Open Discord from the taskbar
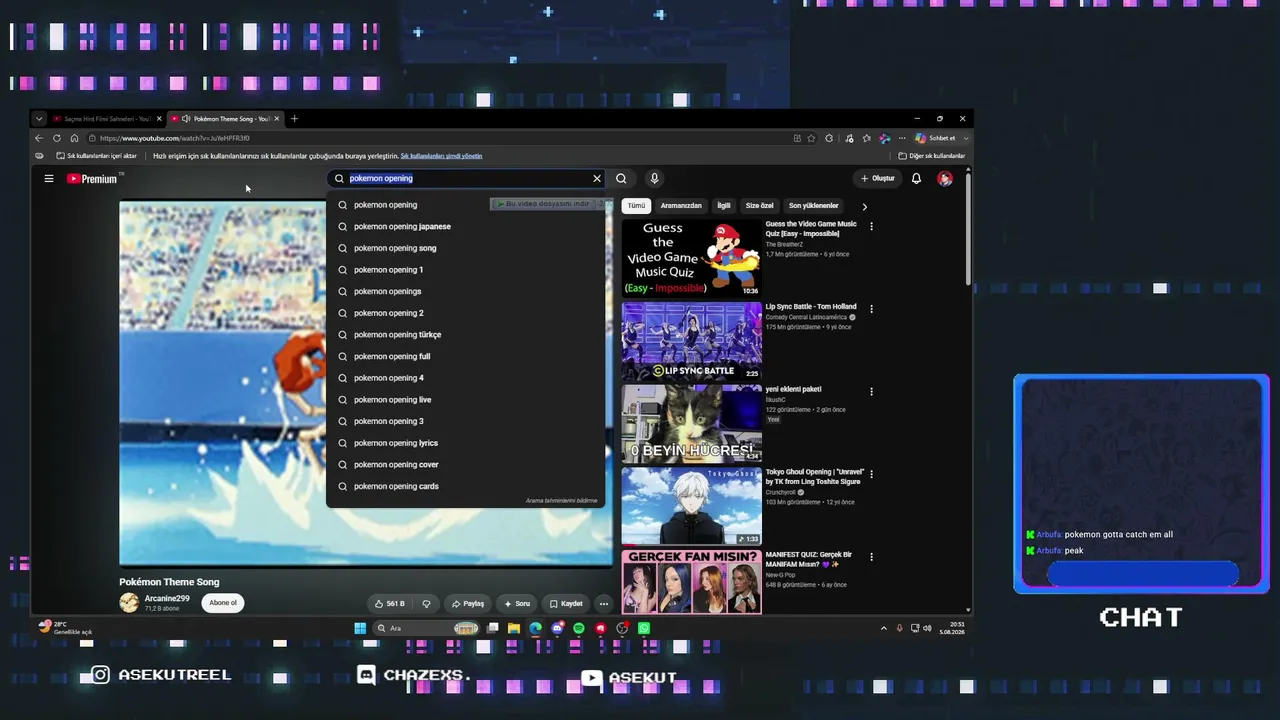The height and width of the screenshot is (720, 1280). (557, 628)
